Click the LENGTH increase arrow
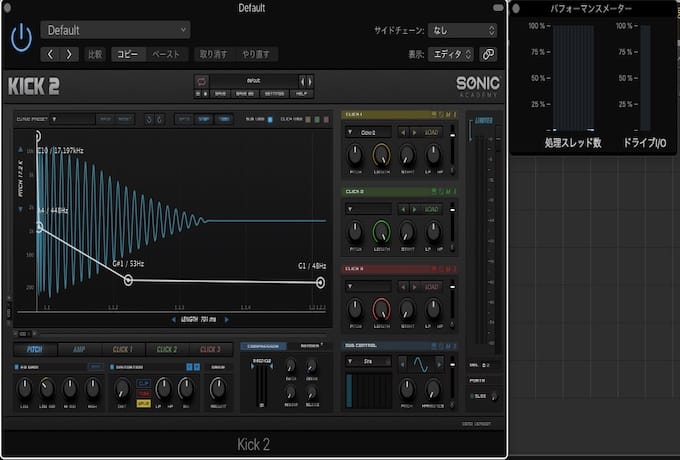The width and height of the screenshot is (680, 460). [x=227, y=320]
